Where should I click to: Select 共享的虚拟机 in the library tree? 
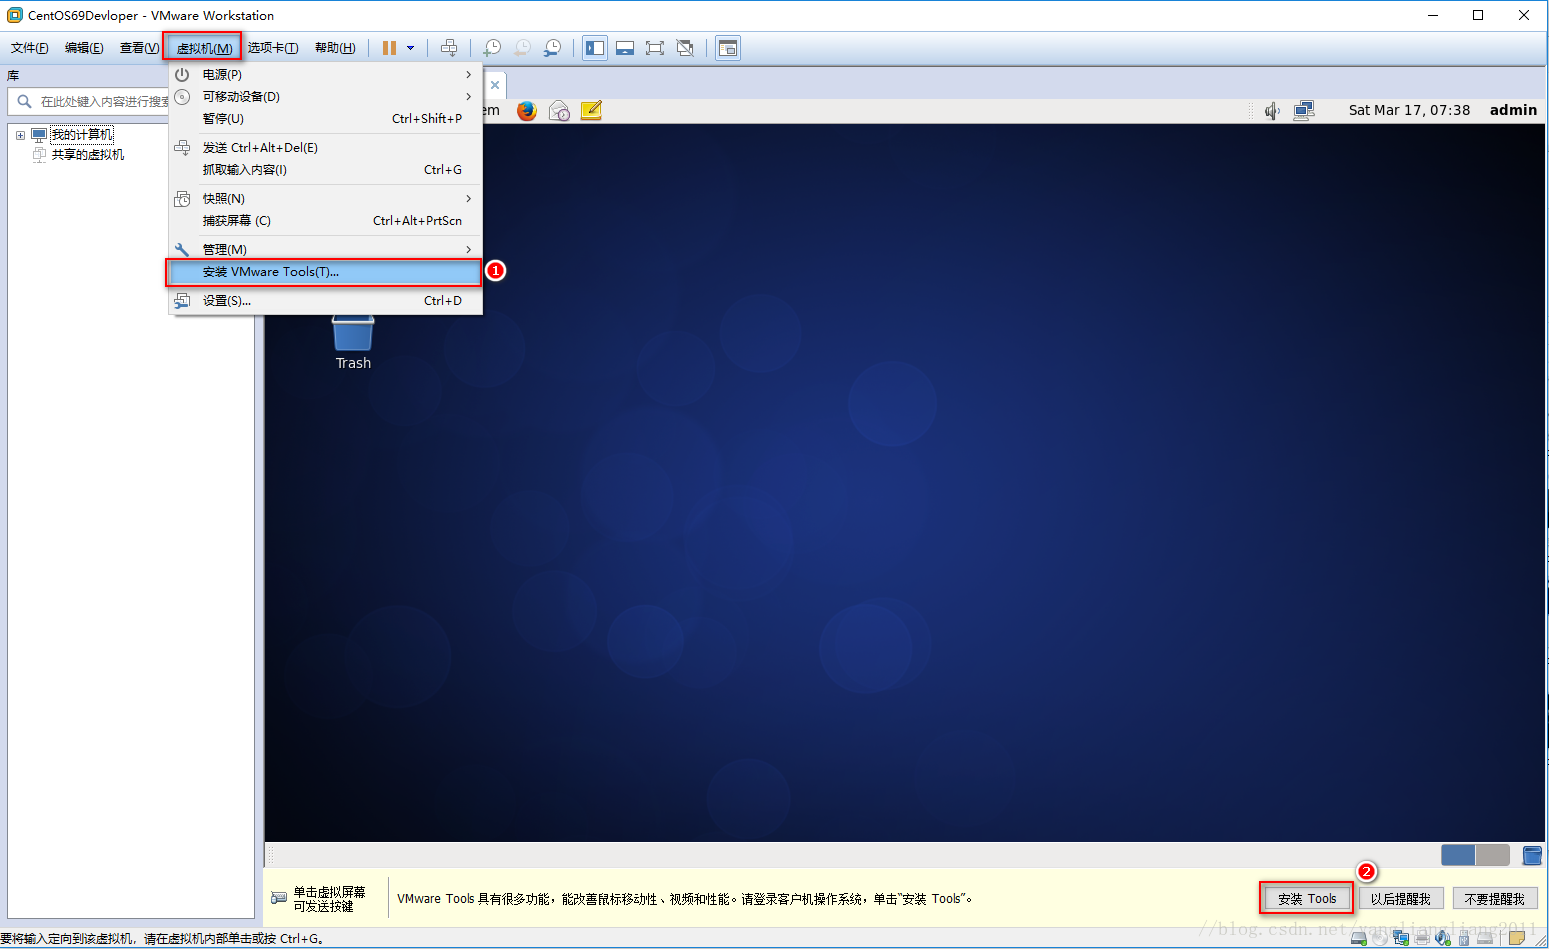click(x=88, y=155)
